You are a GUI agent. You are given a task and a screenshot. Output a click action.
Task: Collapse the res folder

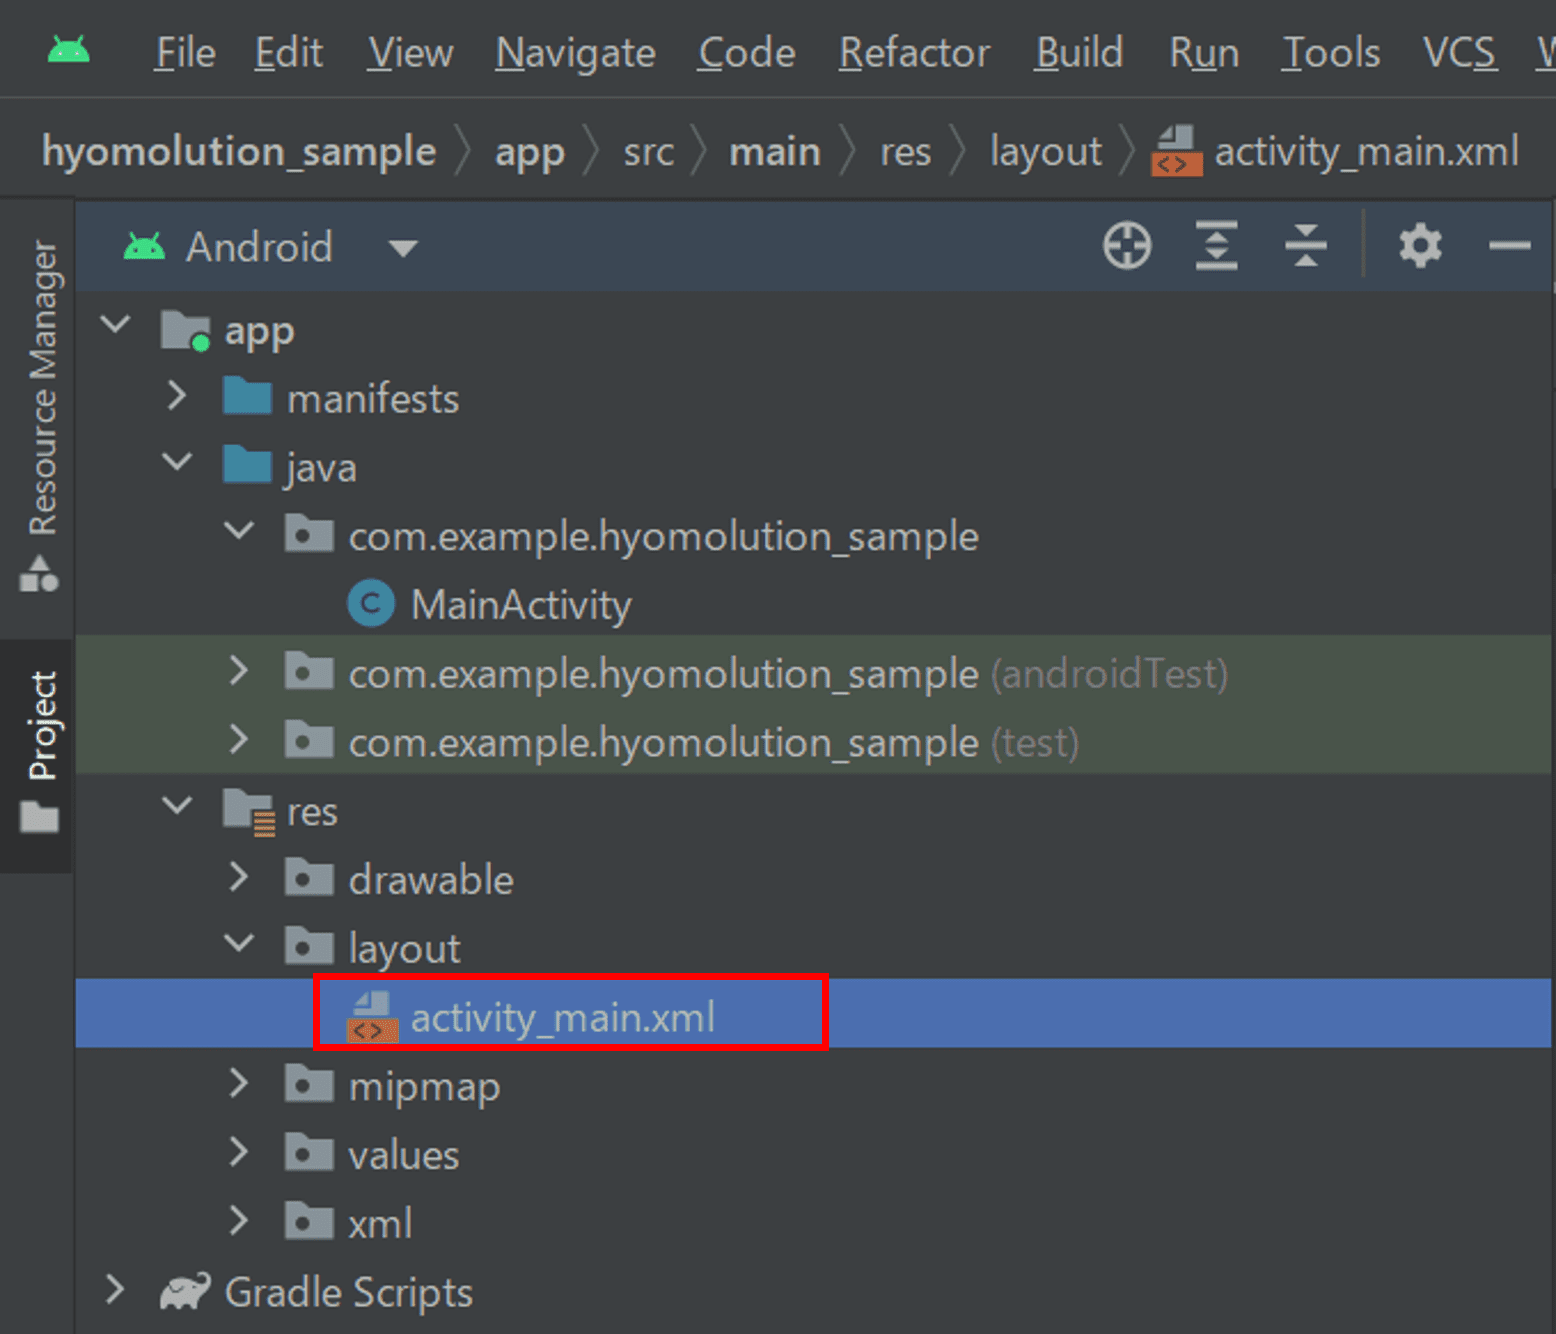click(x=177, y=807)
